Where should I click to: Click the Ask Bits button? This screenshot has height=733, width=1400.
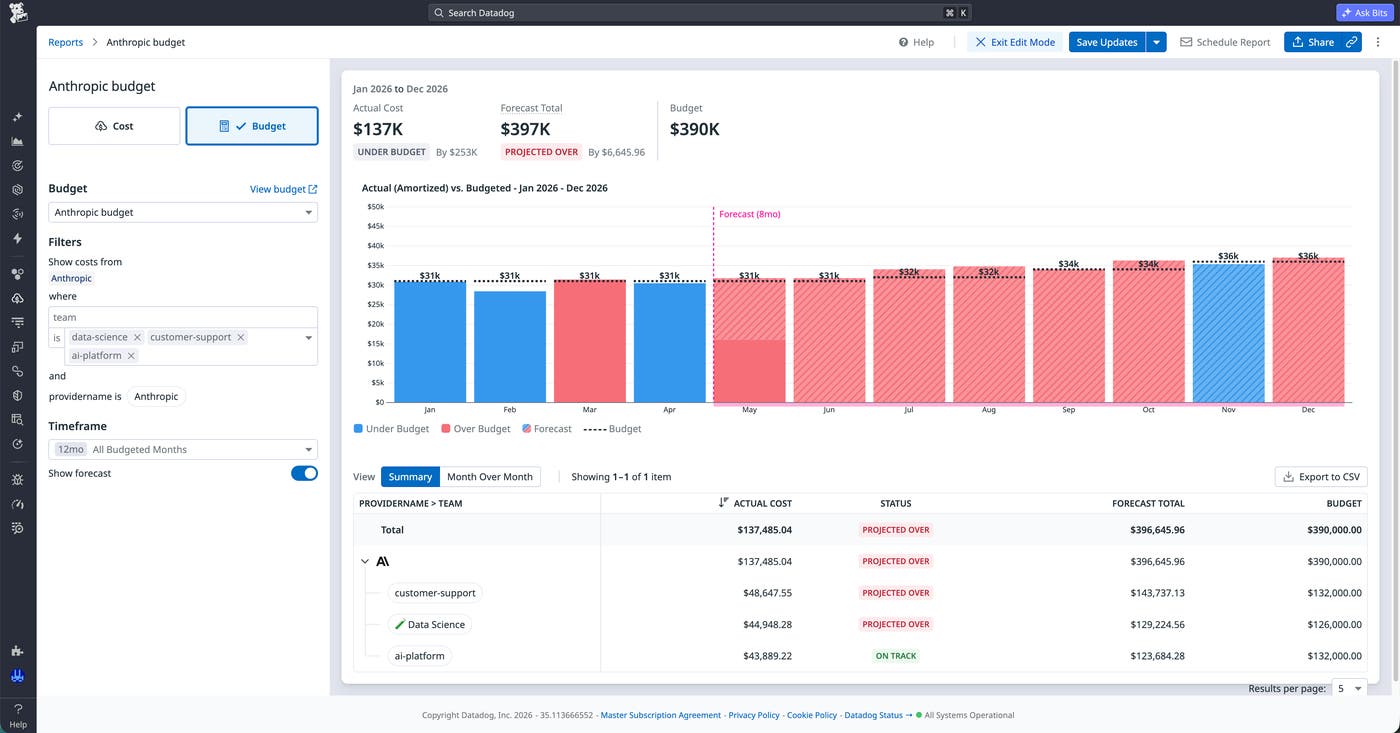(x=1363, y=13)
